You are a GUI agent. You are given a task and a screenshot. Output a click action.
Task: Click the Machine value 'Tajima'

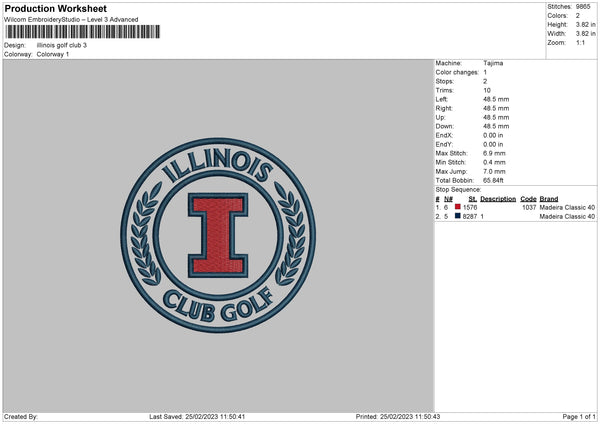pyautogui.click(x=493, y=63)
